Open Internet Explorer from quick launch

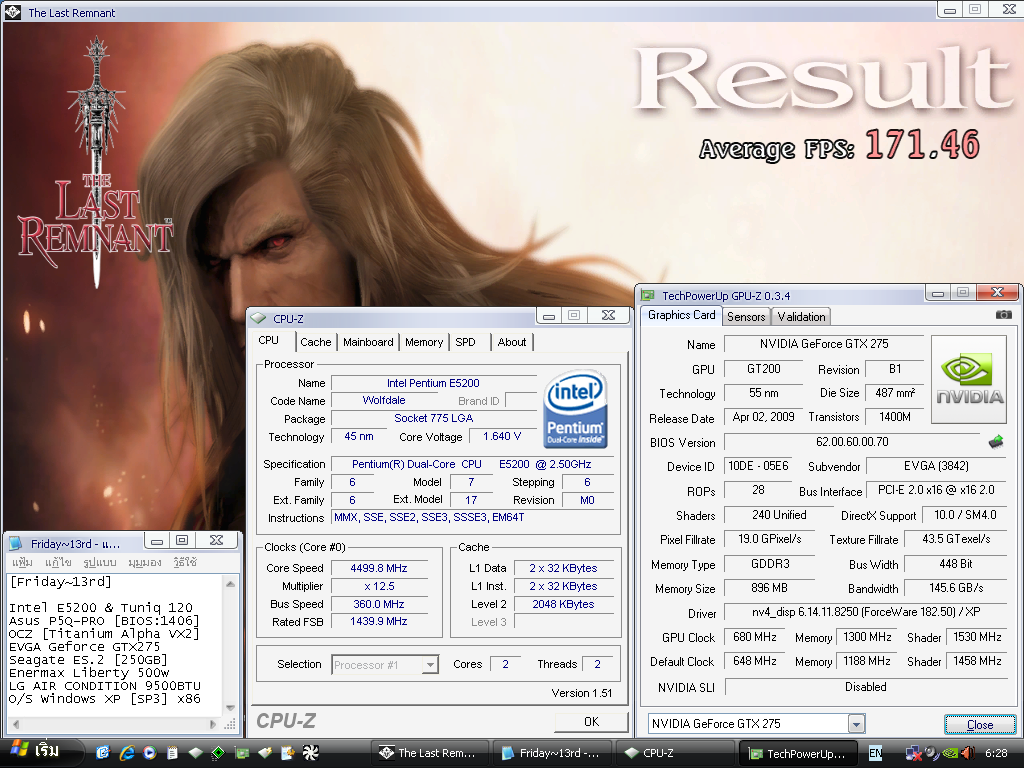tap(127, 753)
